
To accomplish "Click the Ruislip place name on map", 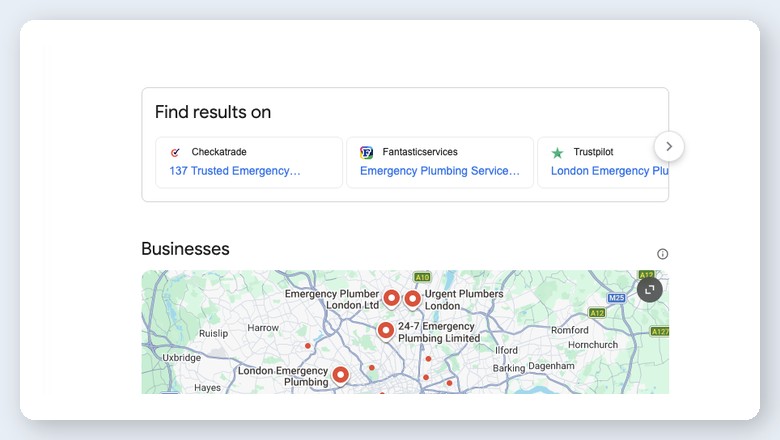I will click(x=213, y=334).
